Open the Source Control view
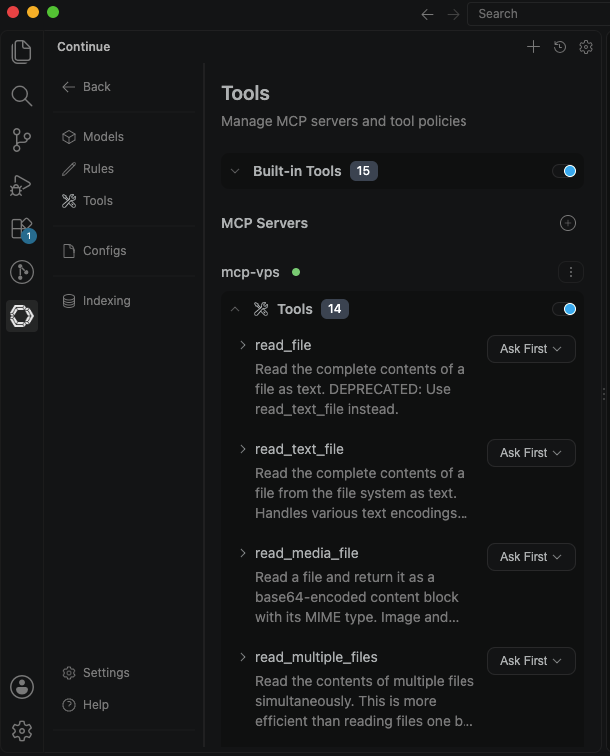 (x=22, y=140)
